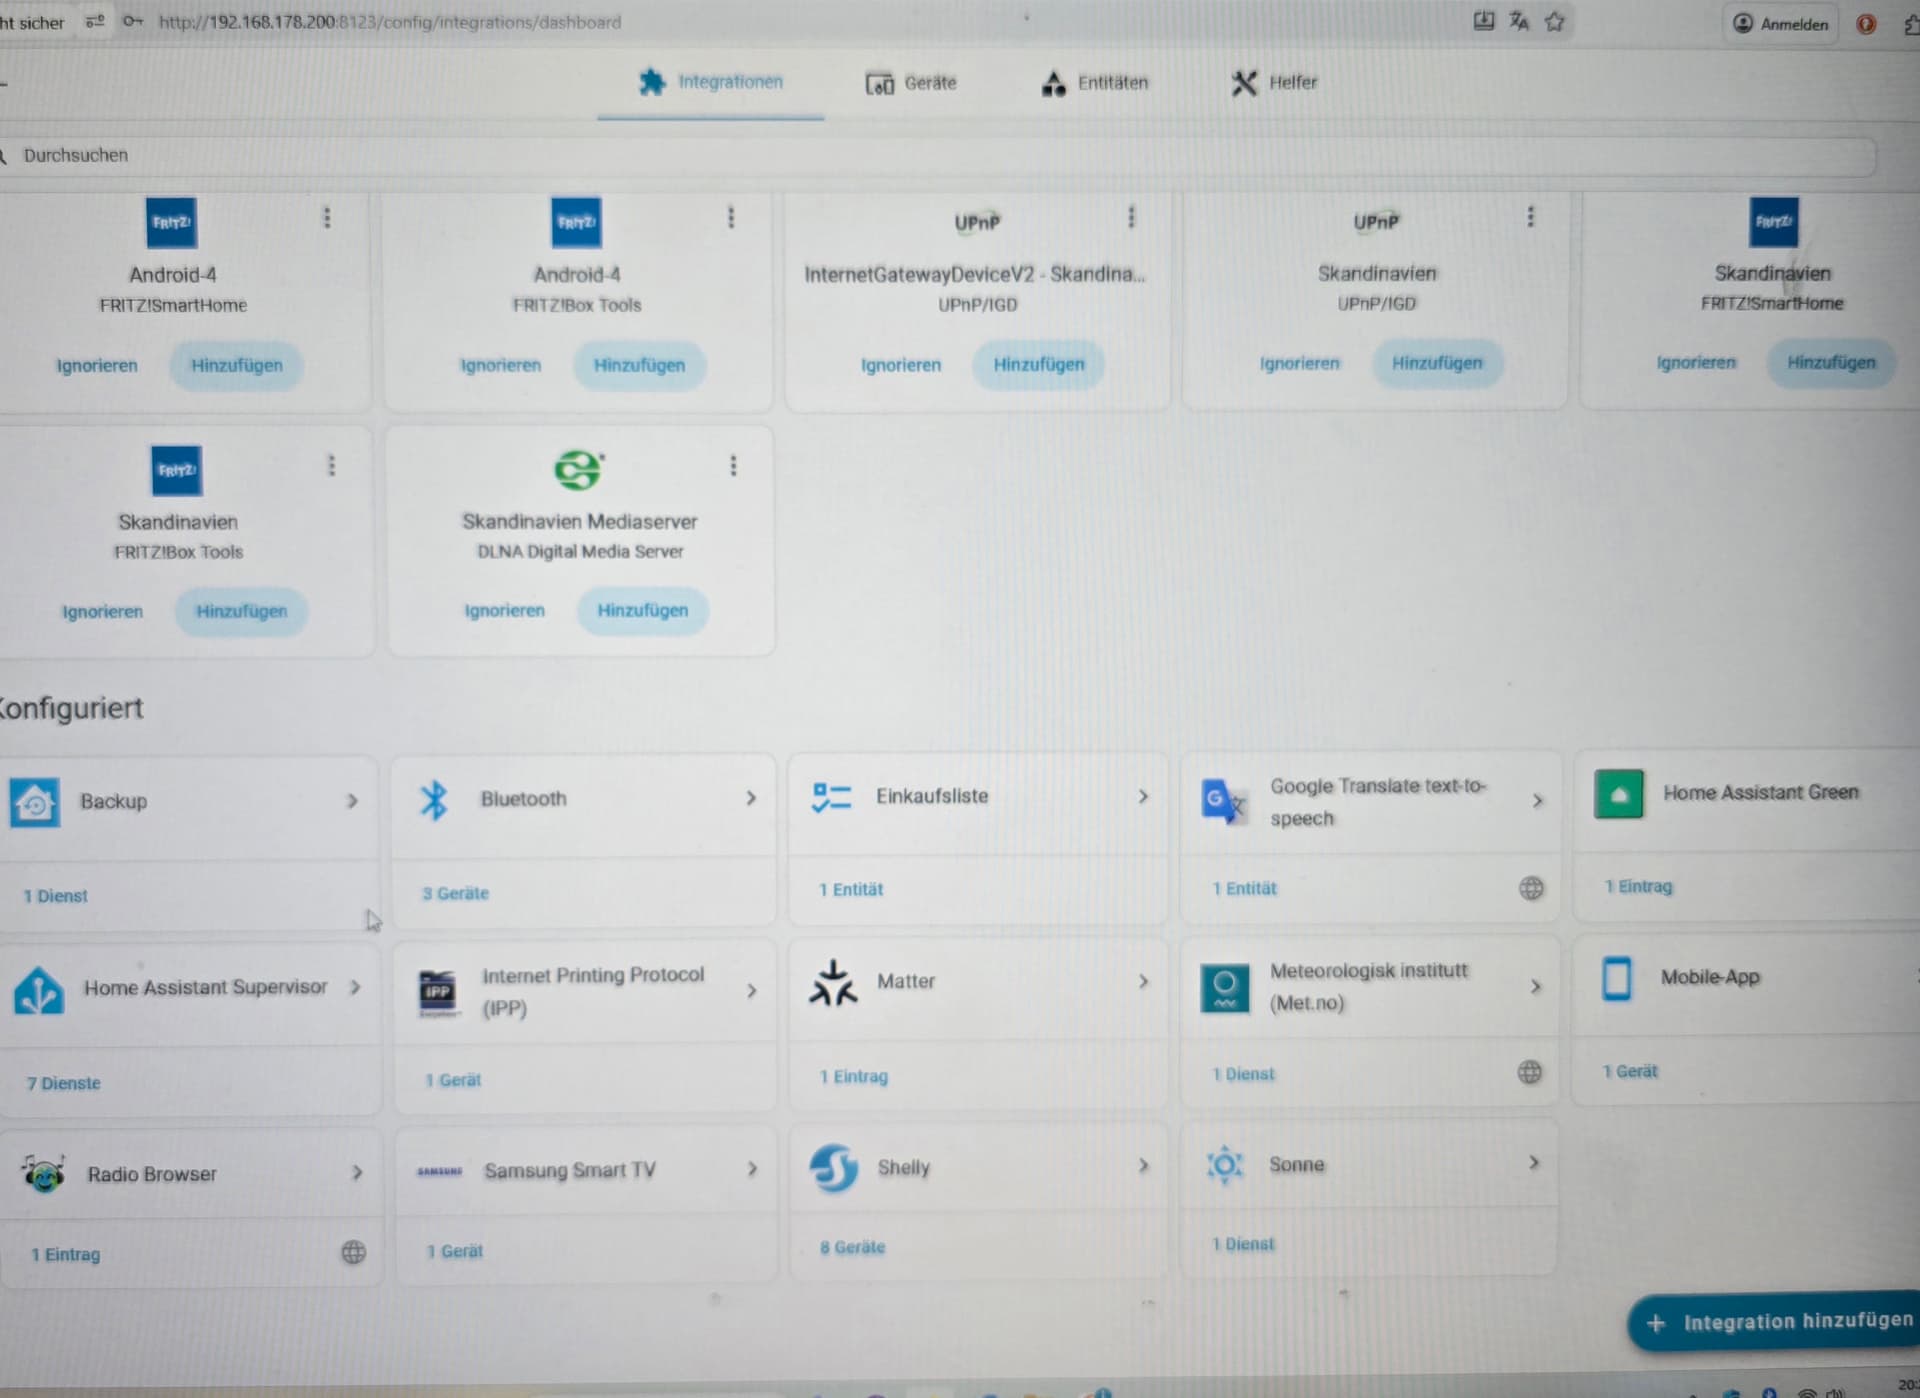Image resolution: width=1920 pixels, height=1398 pixels.
Task: Click the Sonne sun icon
Action: click(1224, 1165)
